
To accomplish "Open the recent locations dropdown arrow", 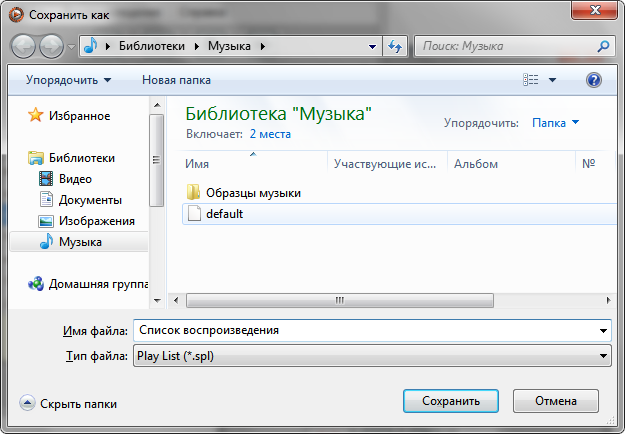I will tap(71, 47).
